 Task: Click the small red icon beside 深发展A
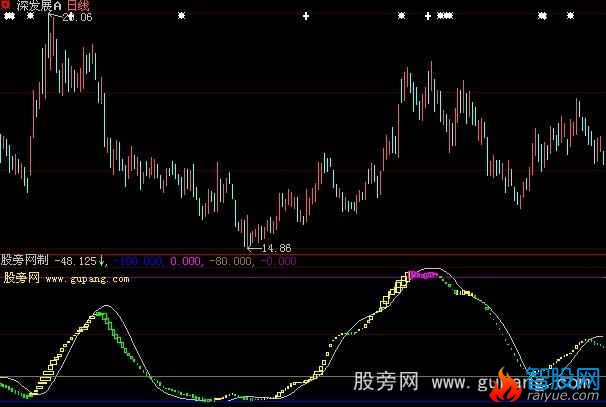(x=7, y=3)
